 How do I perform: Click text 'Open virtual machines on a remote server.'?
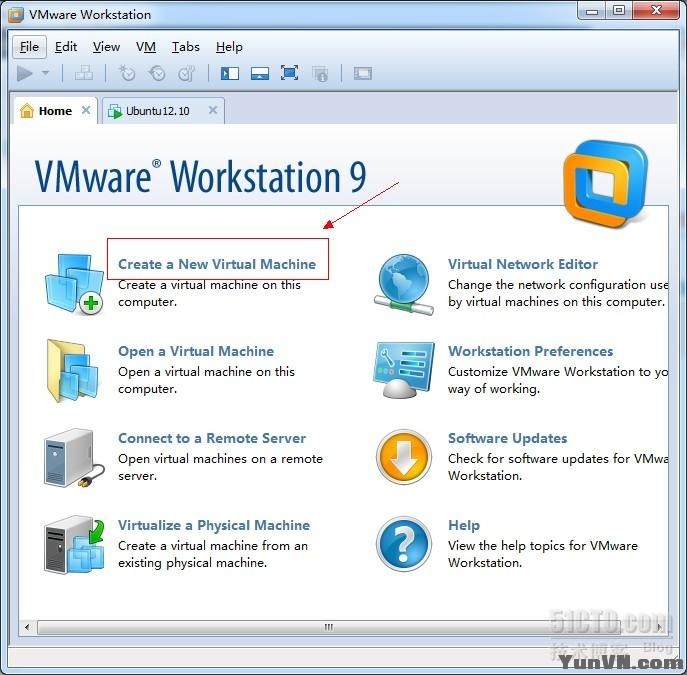pyautogui.click(x=220, y=467)
